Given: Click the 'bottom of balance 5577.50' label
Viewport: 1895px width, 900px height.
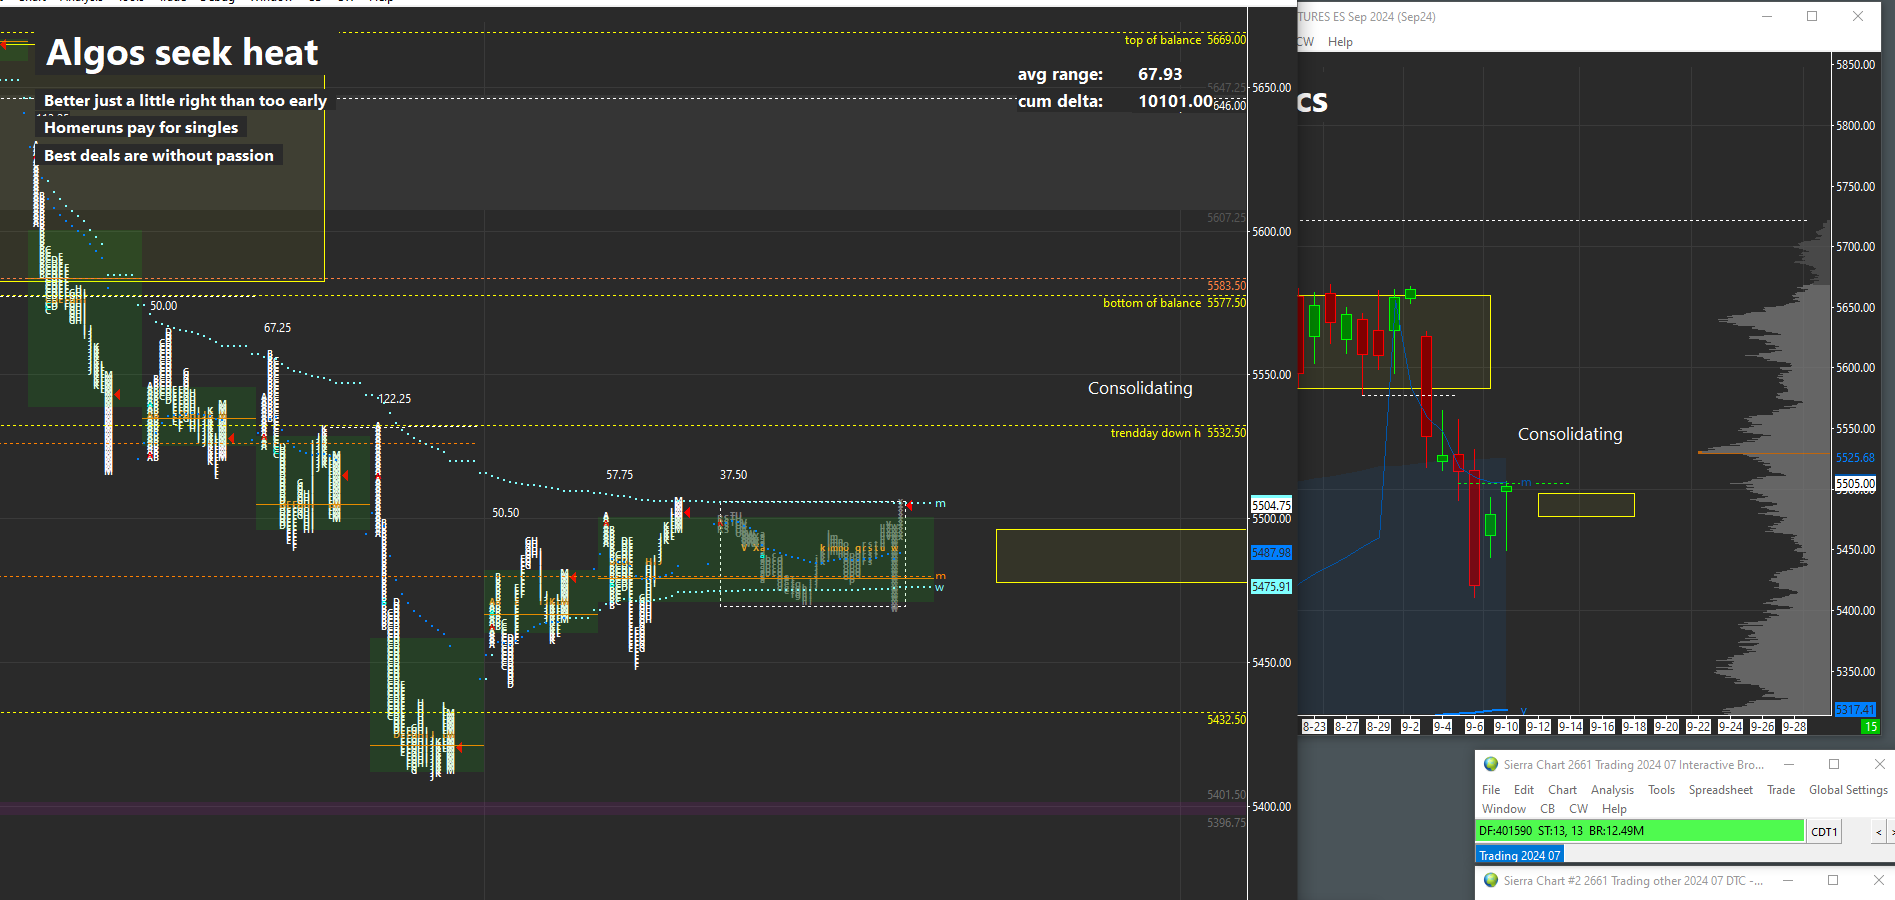Looking at the screenshot, I should coord(1174,303).
